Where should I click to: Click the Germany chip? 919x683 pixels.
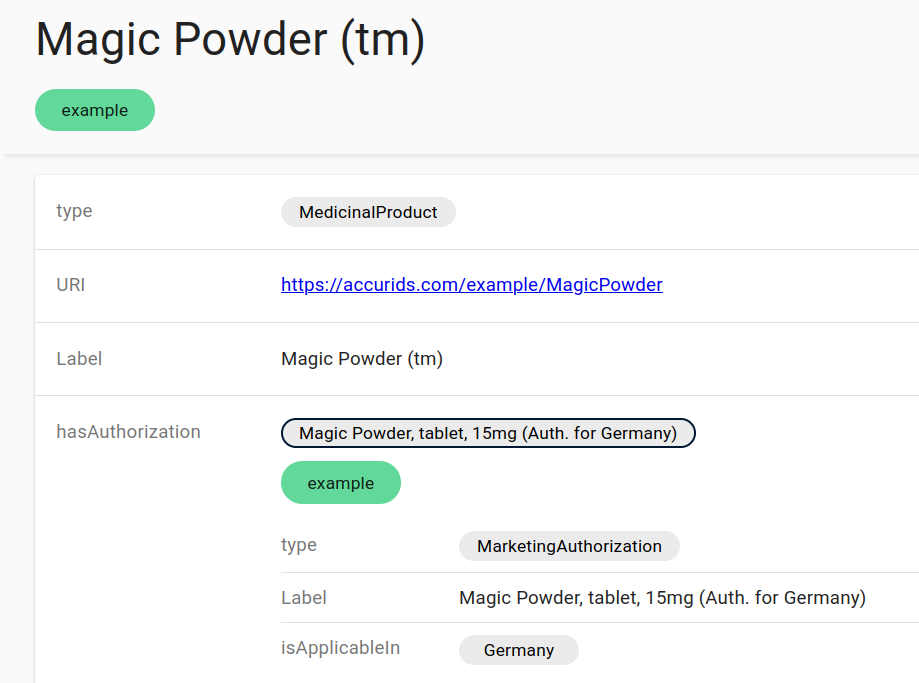[518, 650]
